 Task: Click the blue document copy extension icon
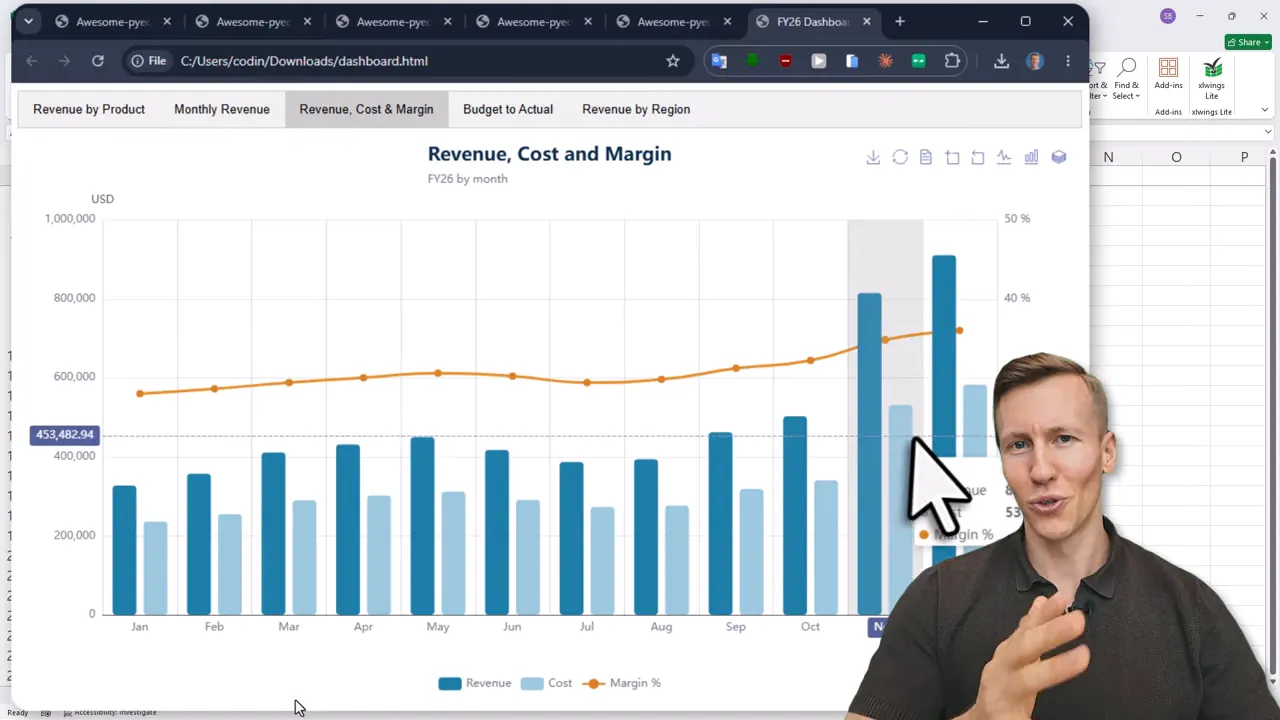point(852,61)
